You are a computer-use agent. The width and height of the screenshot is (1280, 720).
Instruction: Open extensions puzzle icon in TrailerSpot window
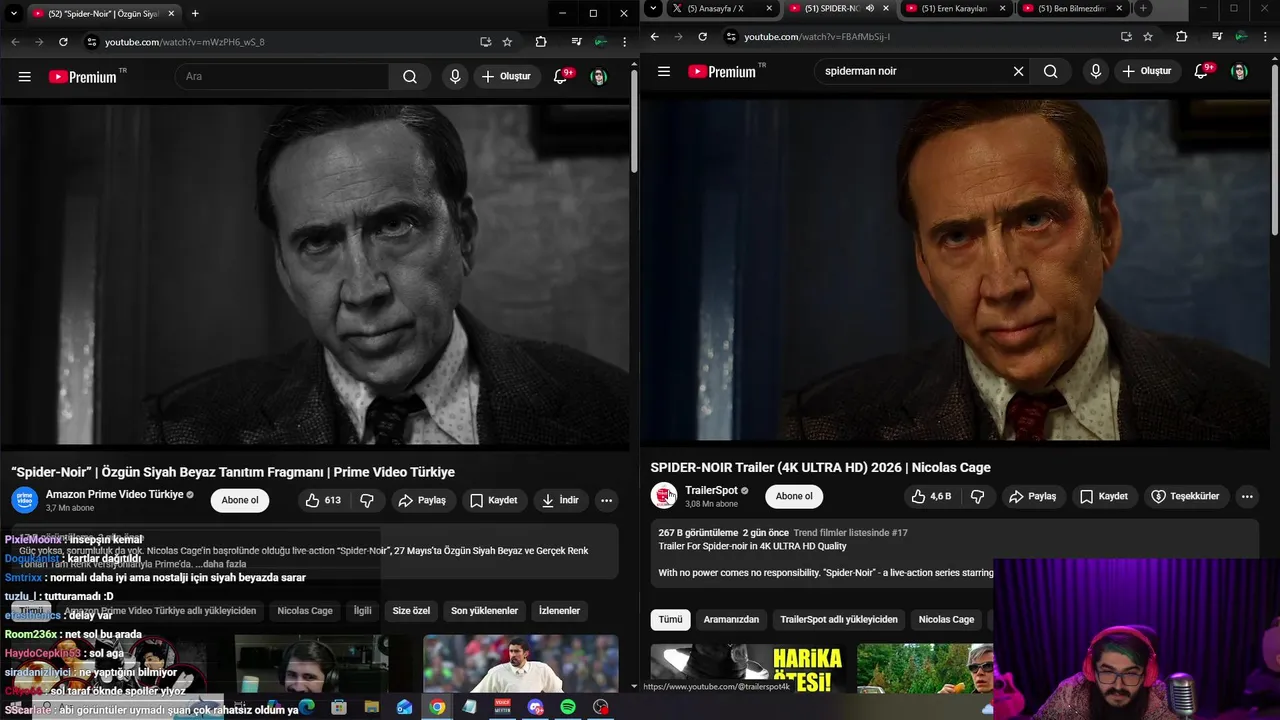click(x=1181, y=37)
